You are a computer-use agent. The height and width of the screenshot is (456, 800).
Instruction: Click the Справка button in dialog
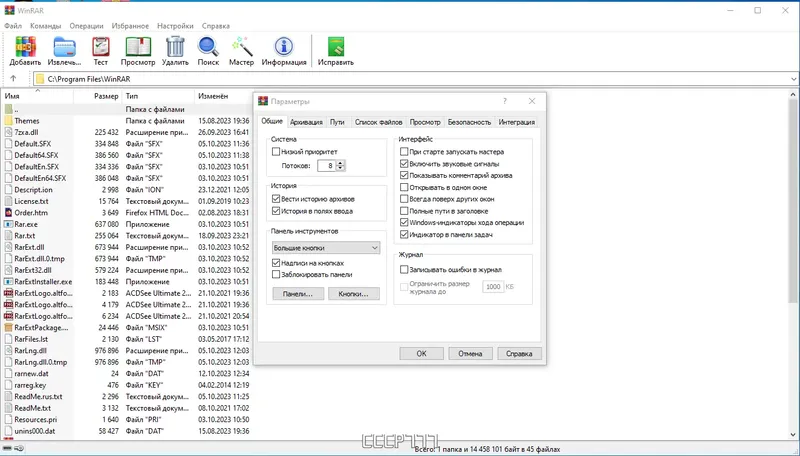[x=519, y=353]
